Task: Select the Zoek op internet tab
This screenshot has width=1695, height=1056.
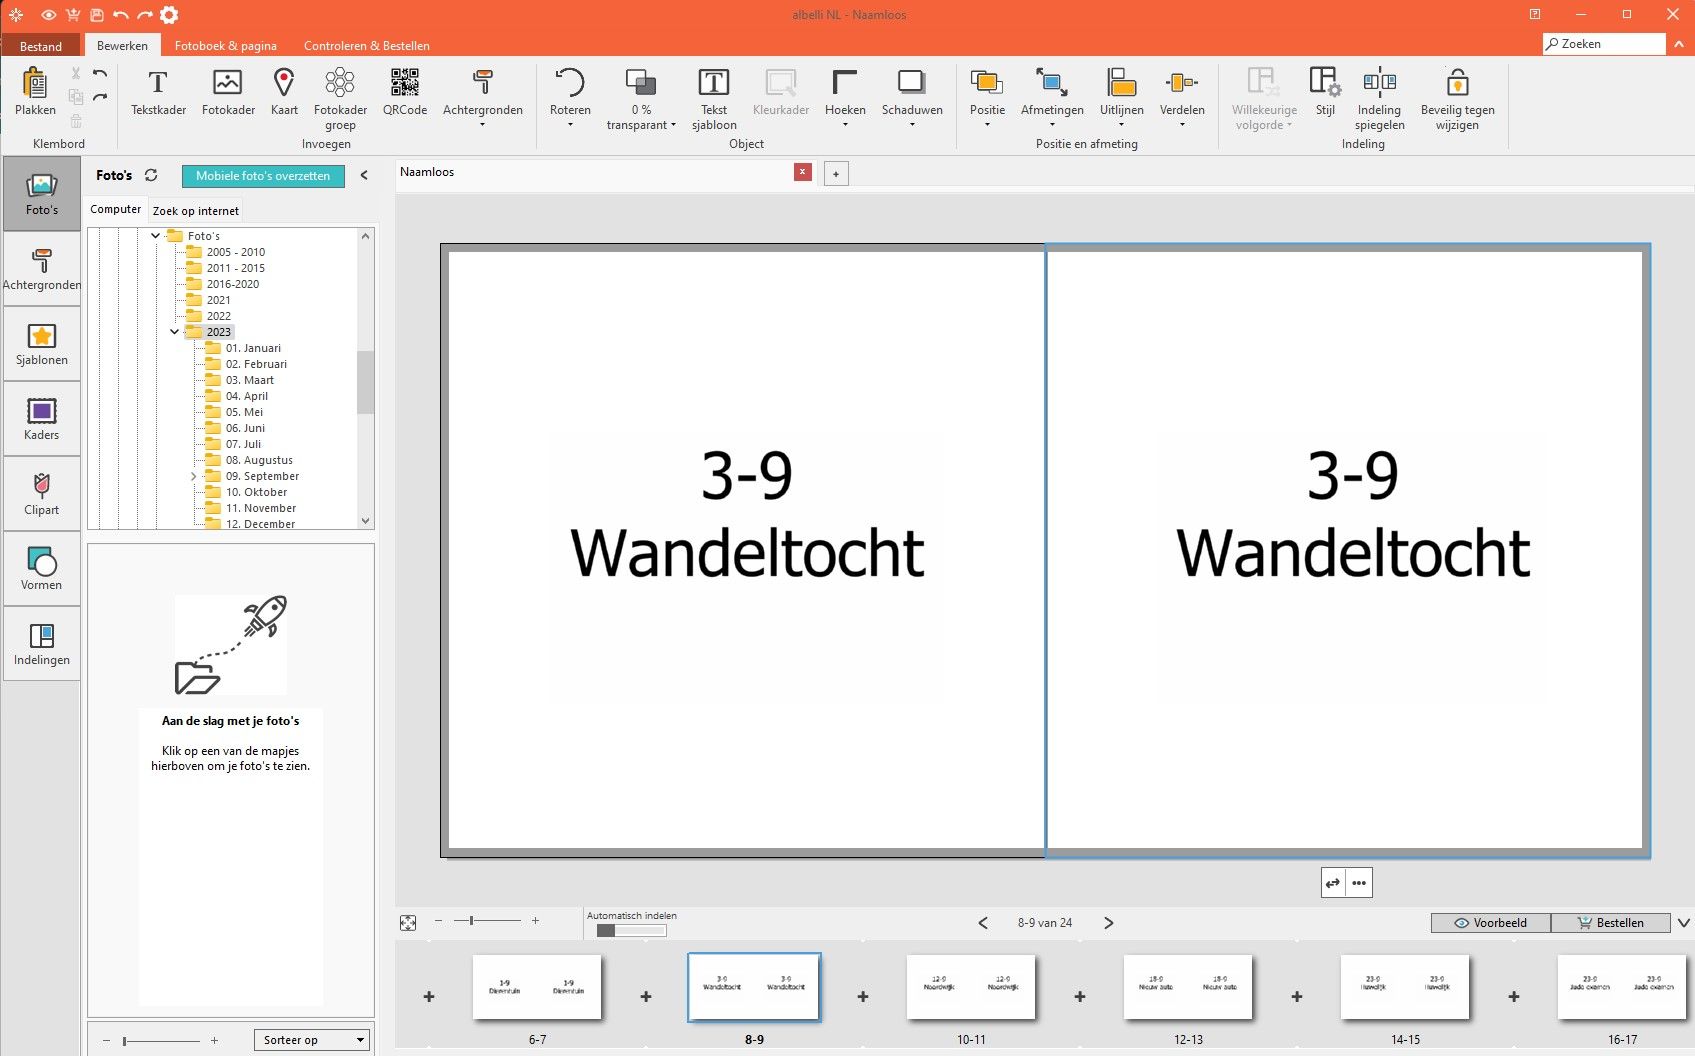Action: click(x=196, y=210)
